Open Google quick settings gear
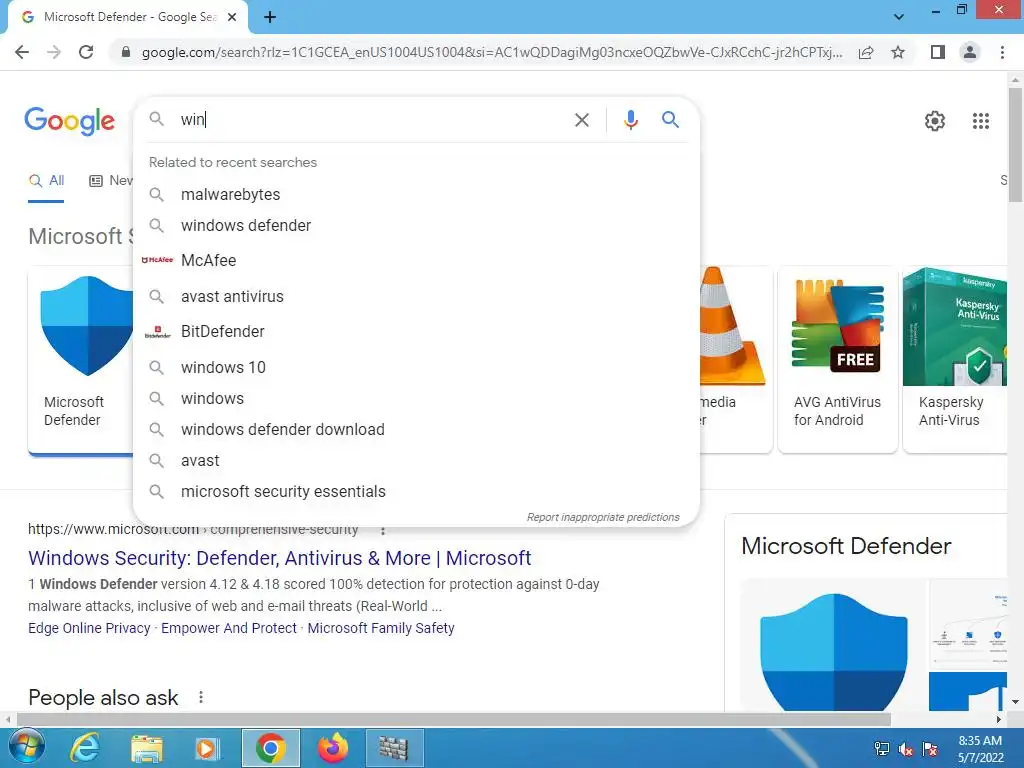The image size is (1024, 768). pos(935,121)
